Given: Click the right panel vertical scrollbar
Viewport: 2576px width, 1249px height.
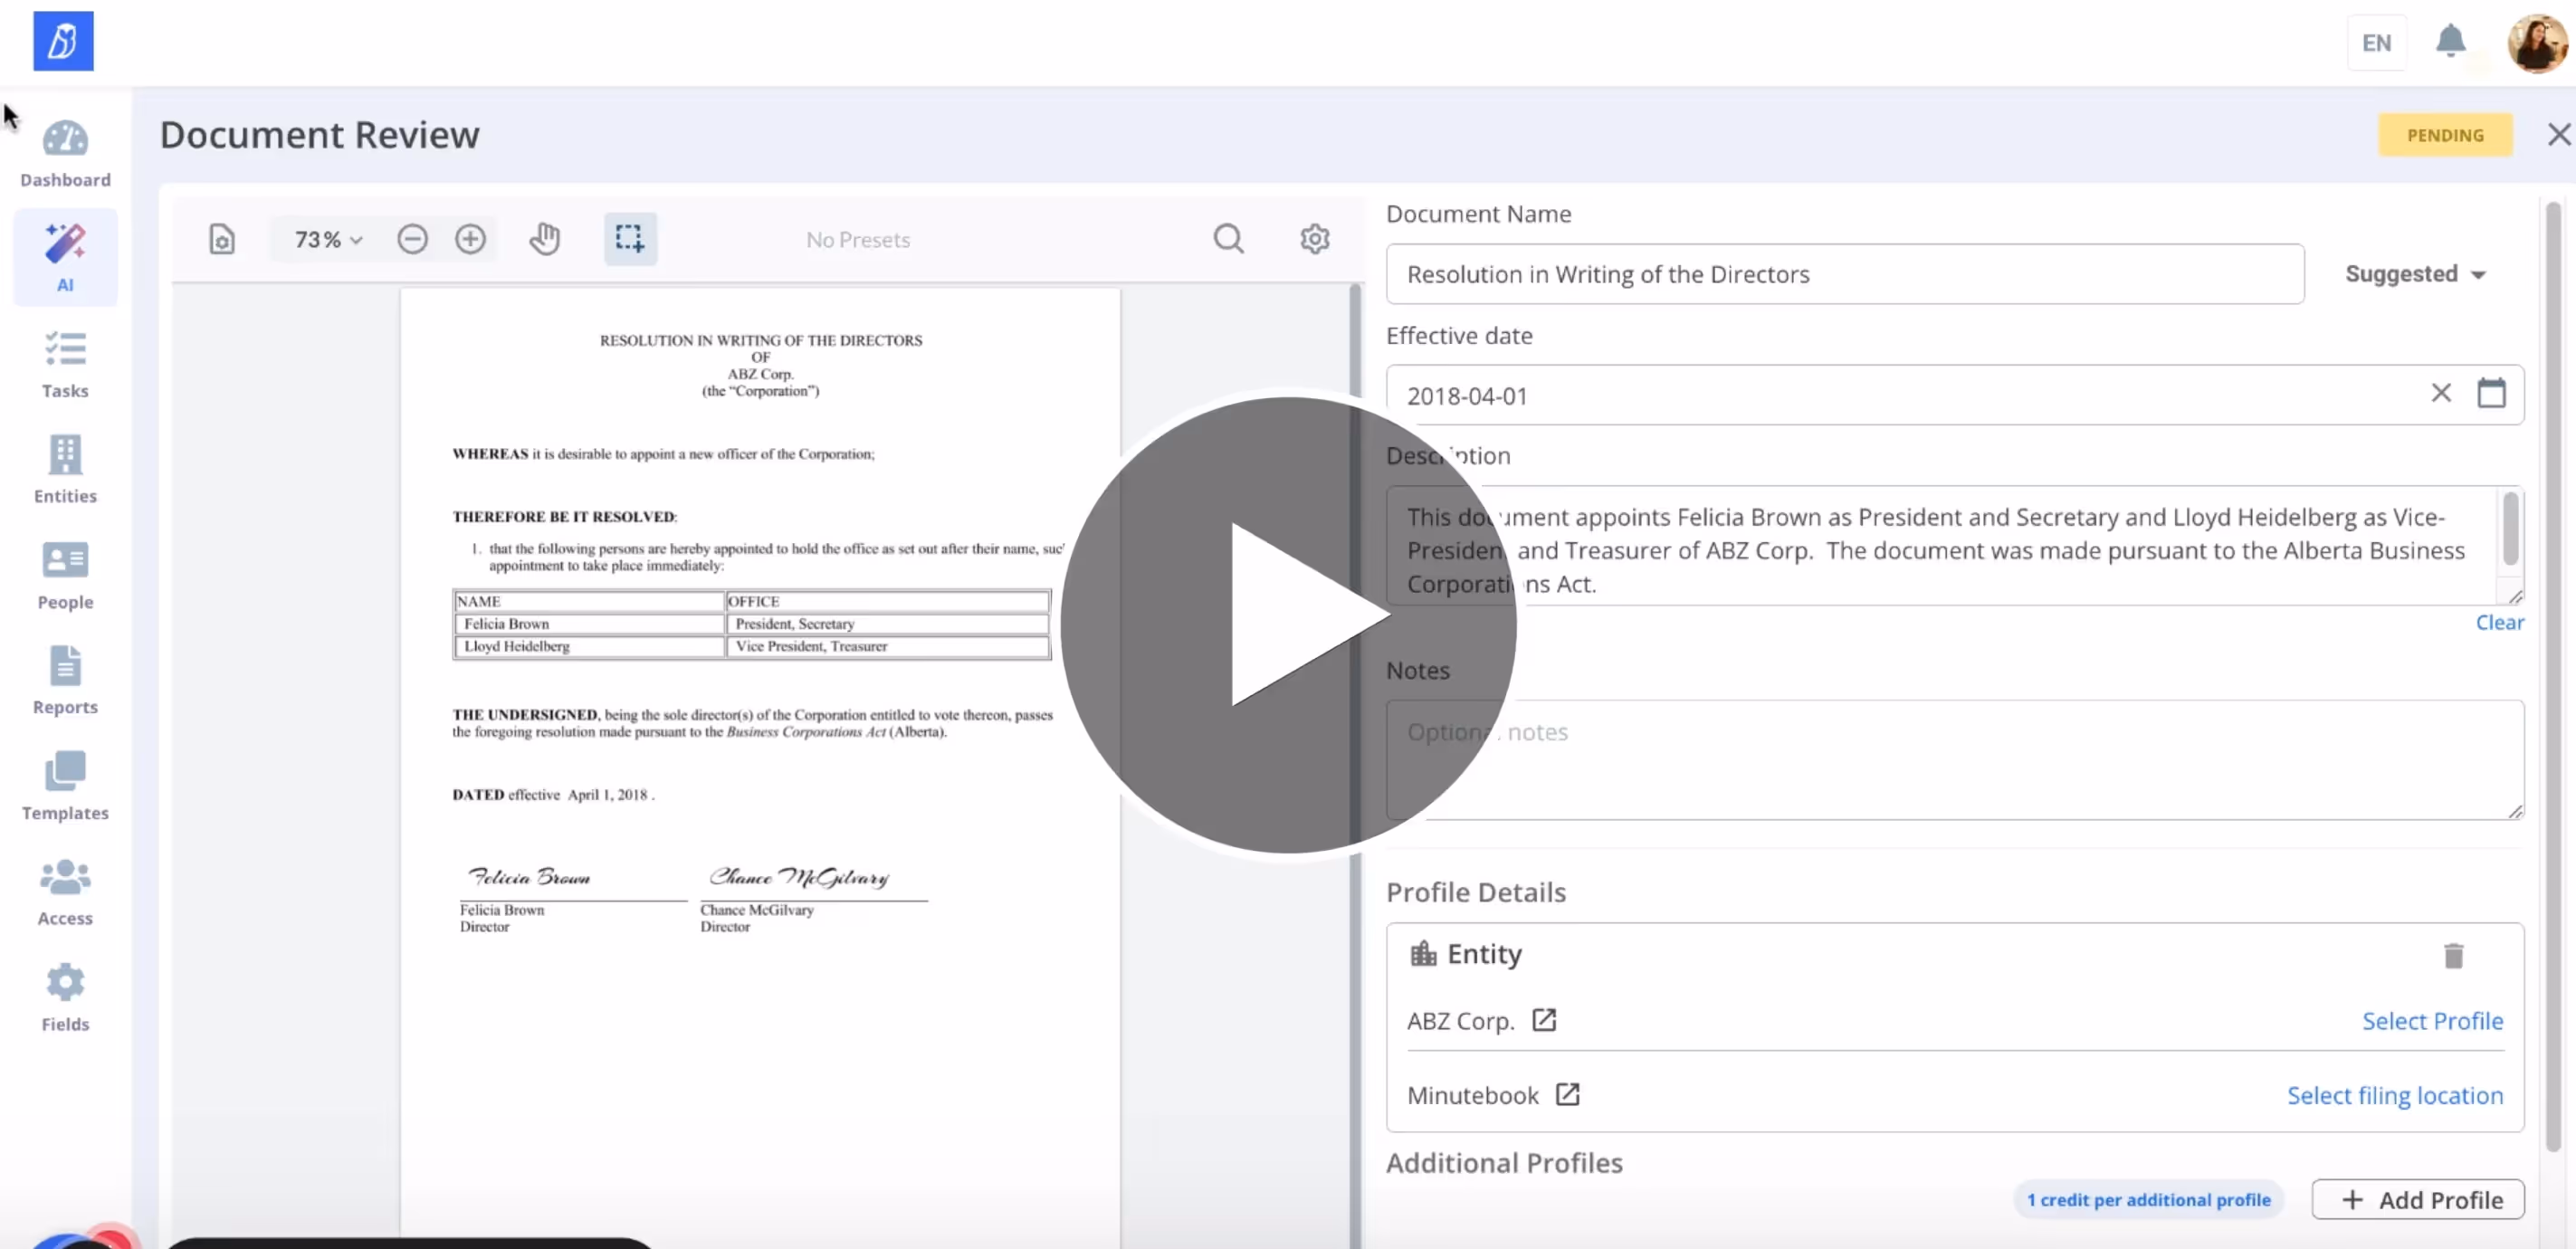Looking at the screenshot, I should coord(2553,675).
